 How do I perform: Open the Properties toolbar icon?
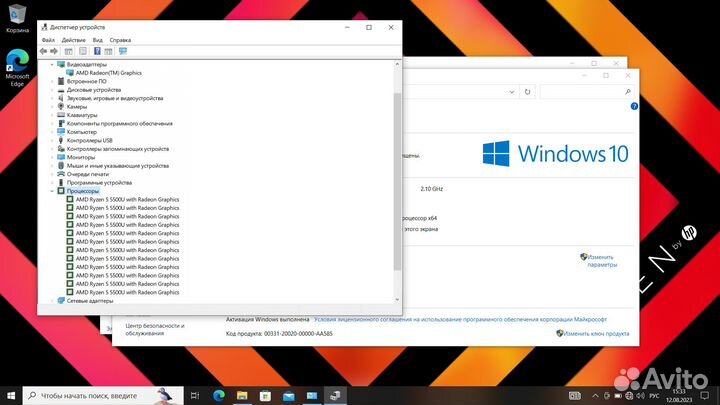coord(83,51)
